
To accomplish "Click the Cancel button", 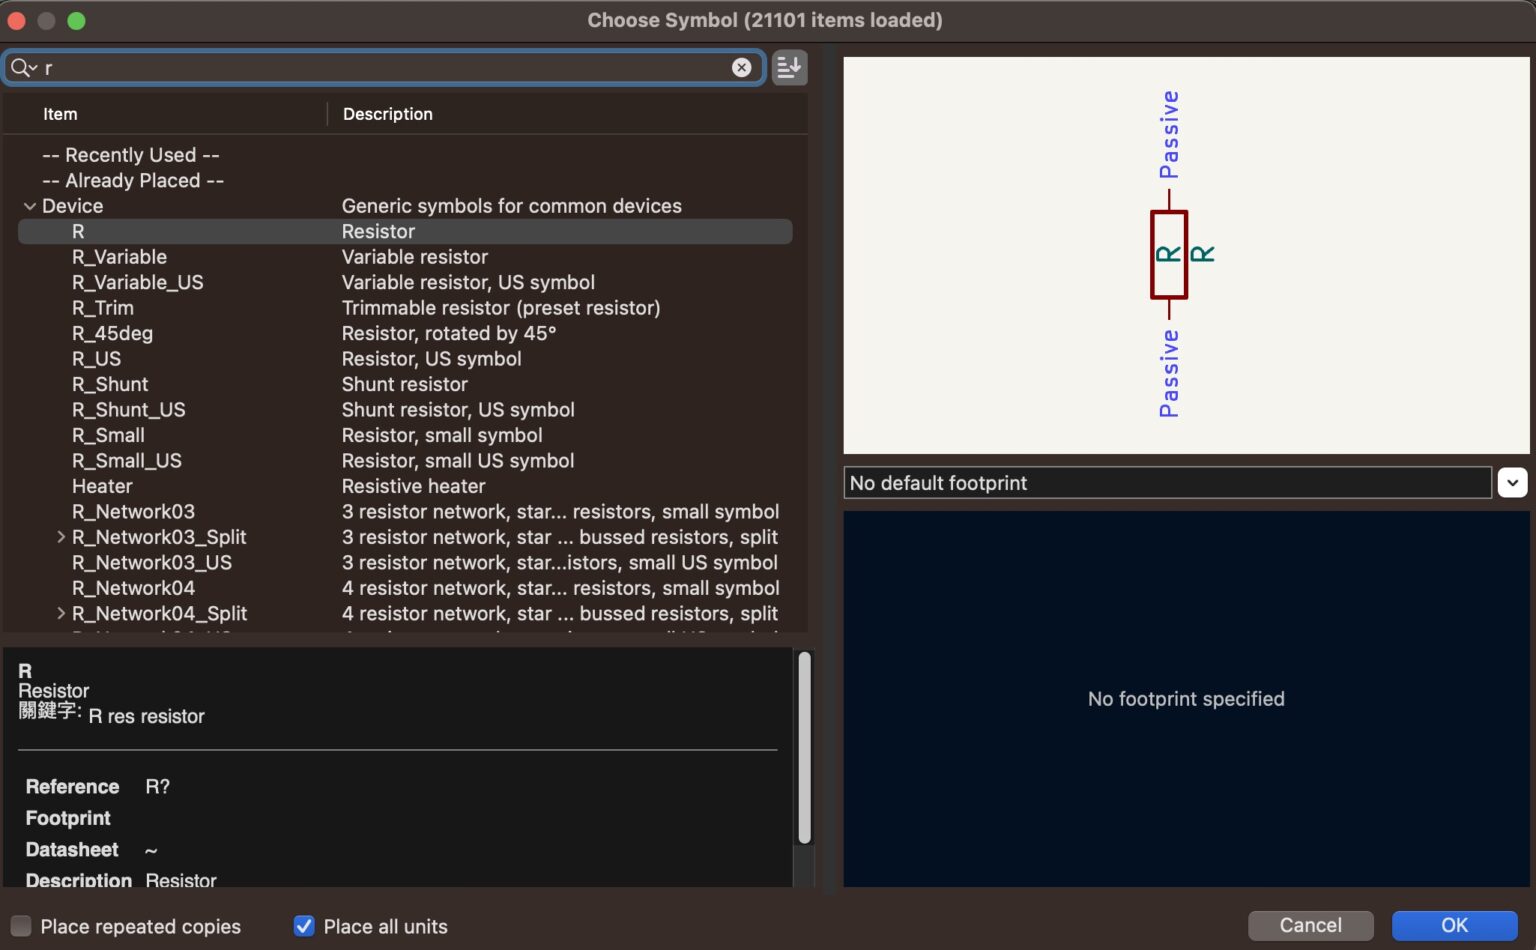I will (1310, 925).
